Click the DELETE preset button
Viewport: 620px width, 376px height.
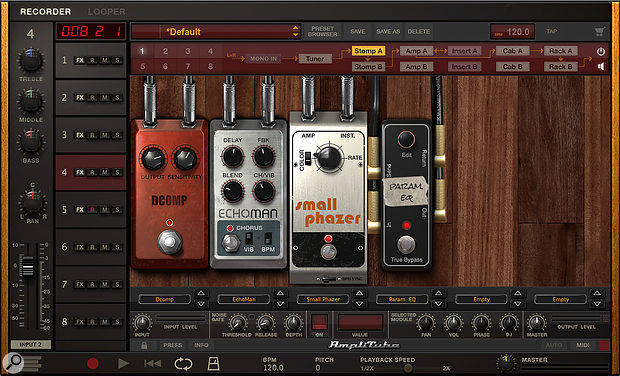[x=418, y=31]
